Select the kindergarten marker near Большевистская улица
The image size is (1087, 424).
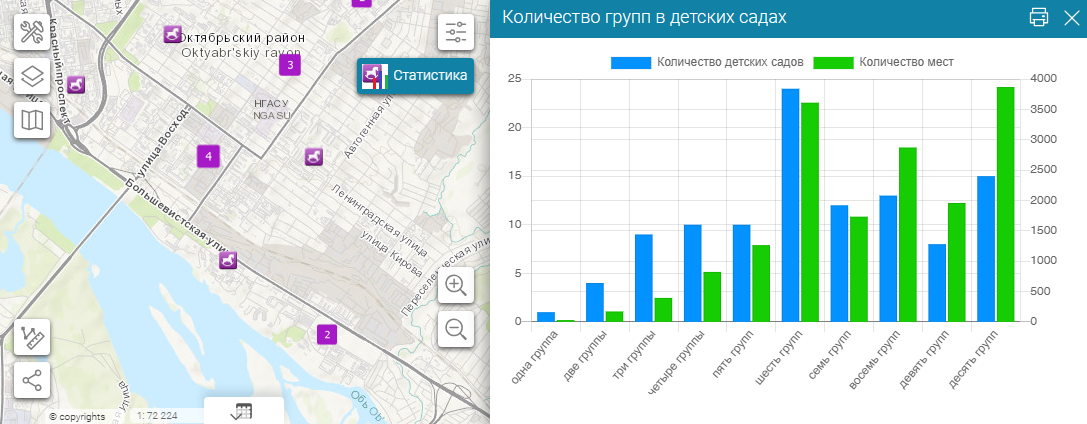pyautogui.click(x=228, y=260)
